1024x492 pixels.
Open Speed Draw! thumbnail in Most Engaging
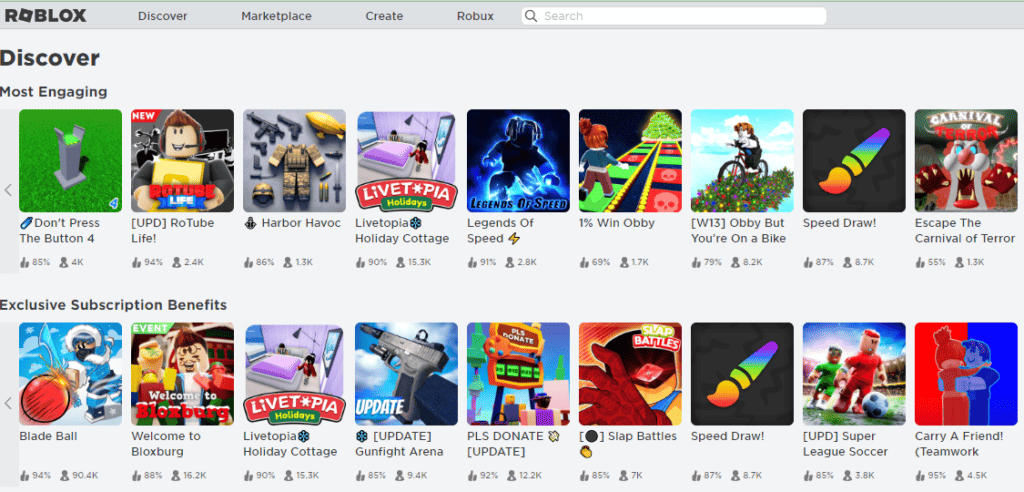tap(854, 161)
